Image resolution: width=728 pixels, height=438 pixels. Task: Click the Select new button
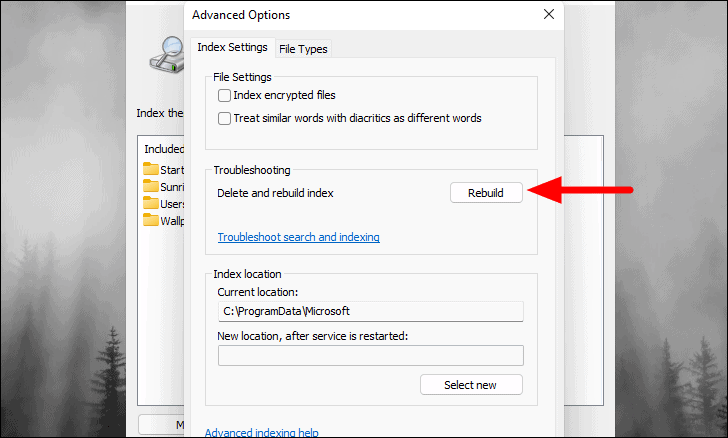coord(471,385)
